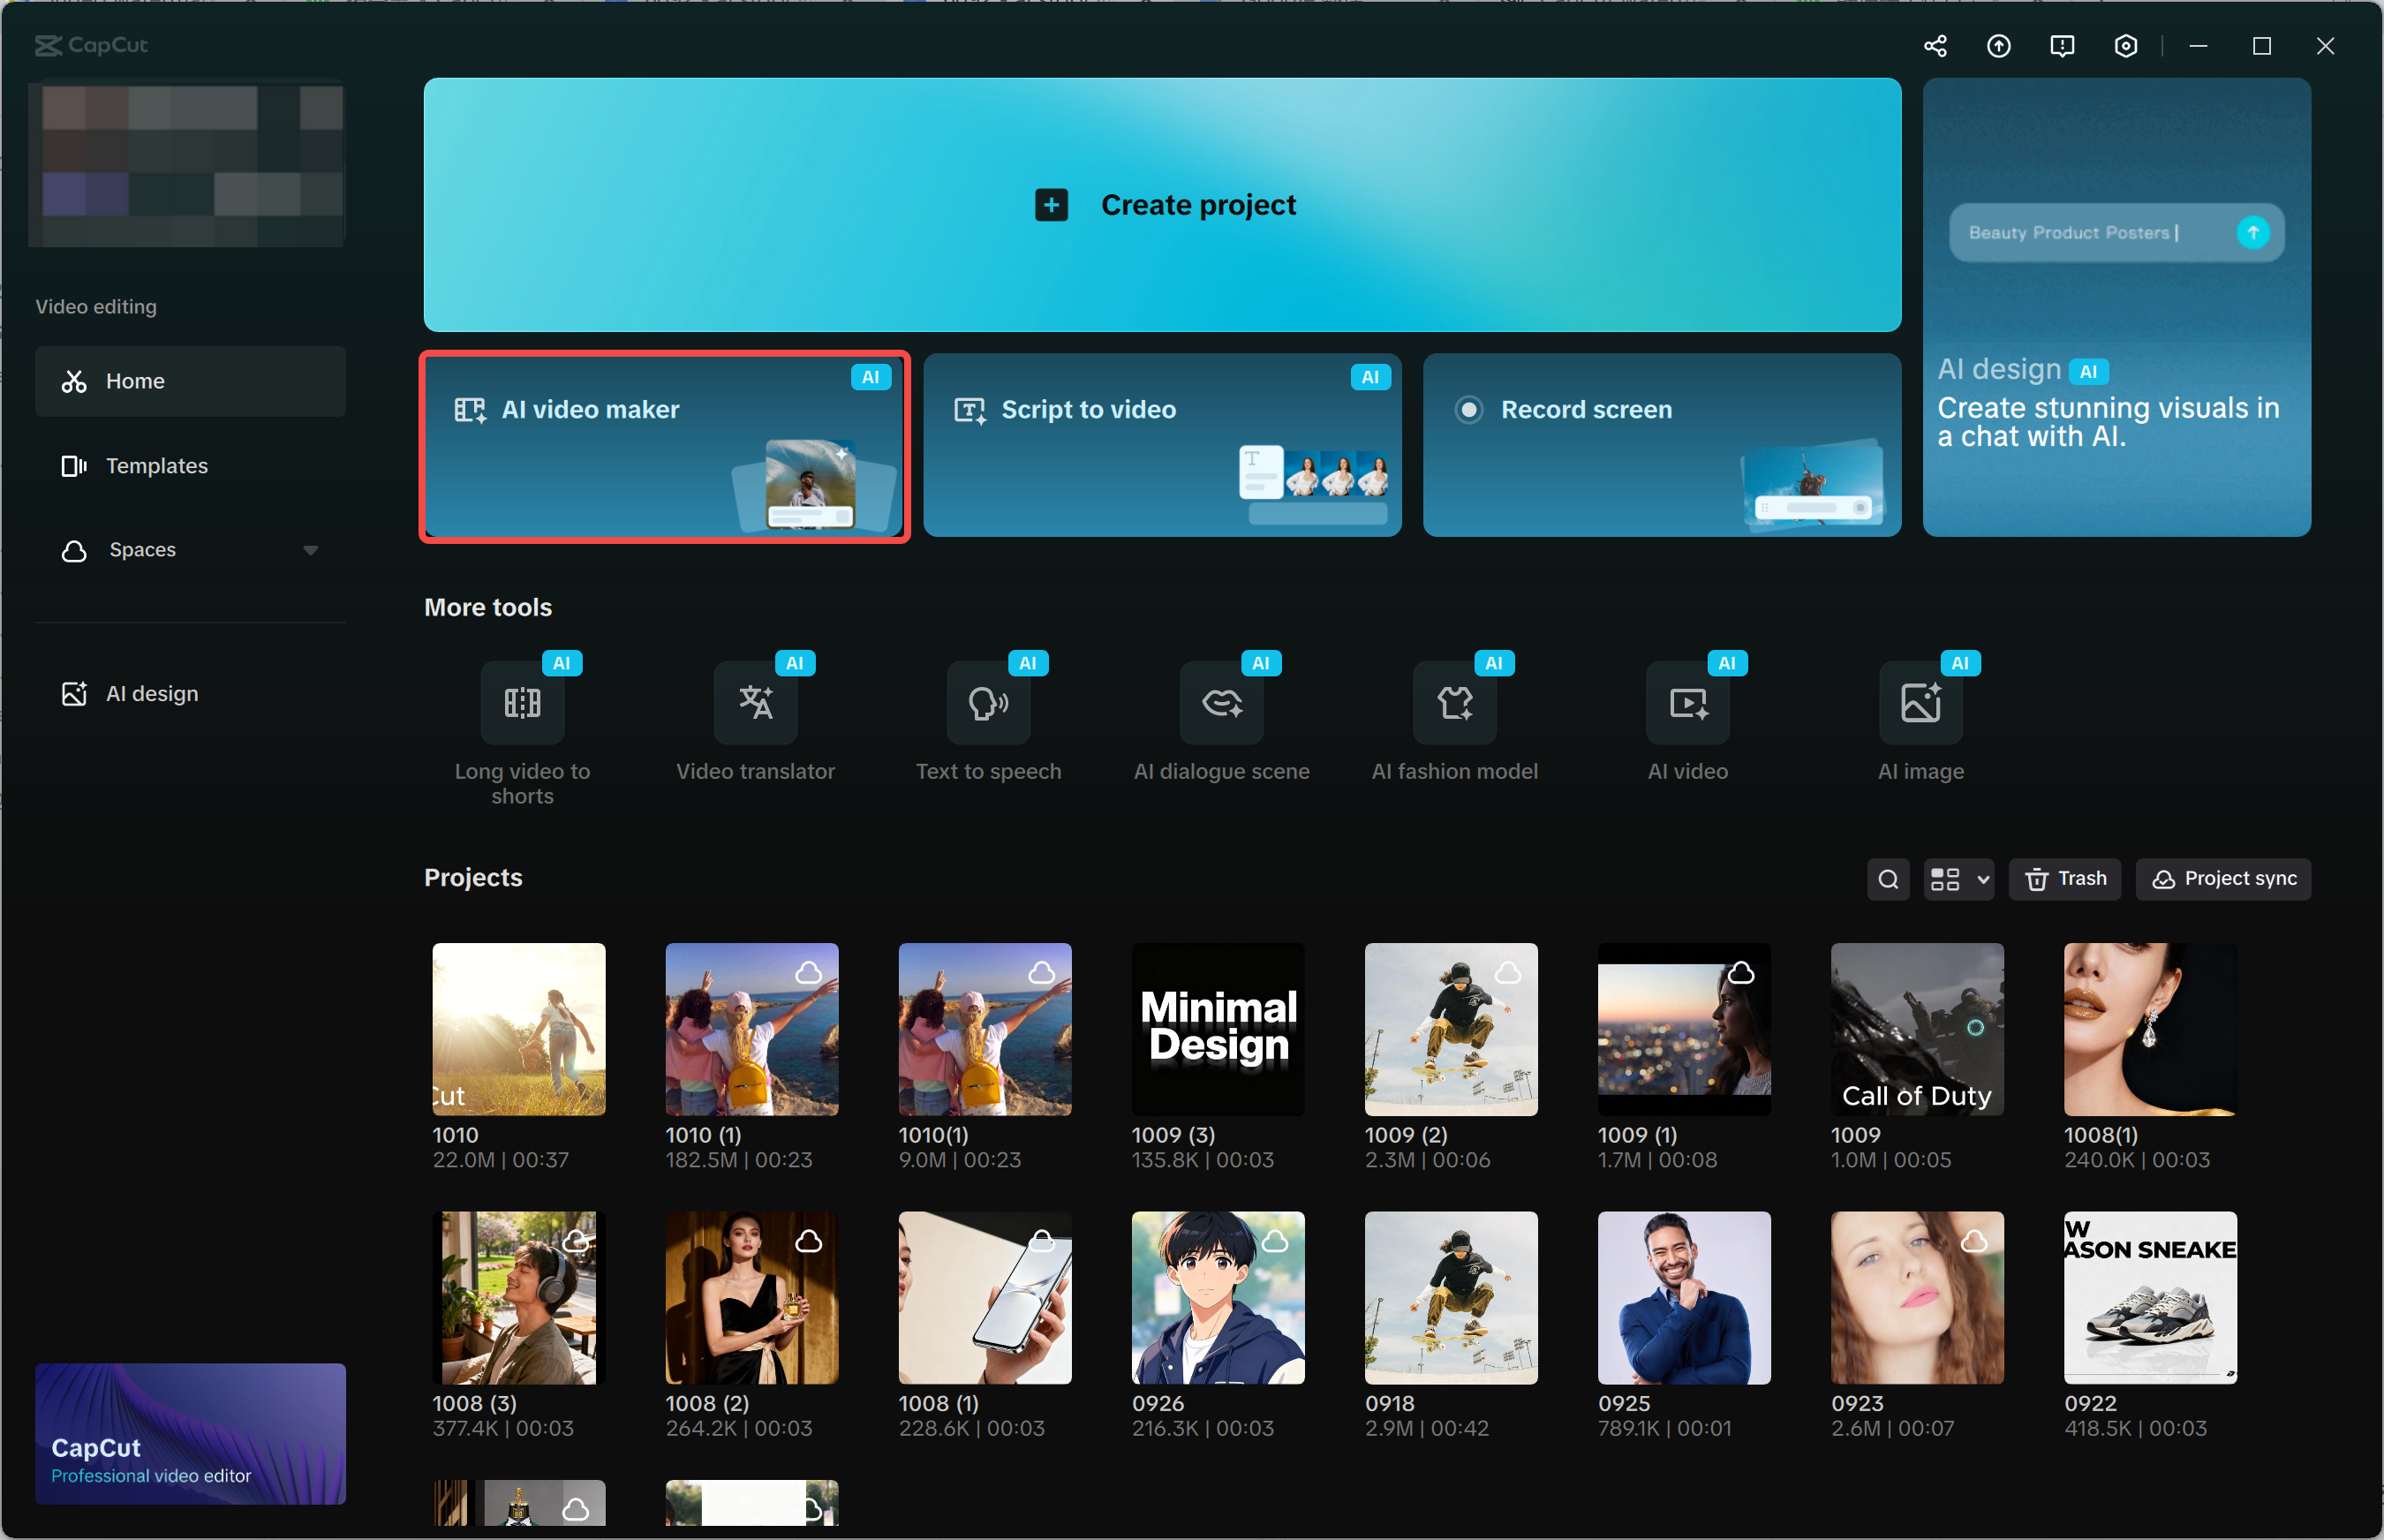Click the cloud icon on project 1010 (1)

809,972
